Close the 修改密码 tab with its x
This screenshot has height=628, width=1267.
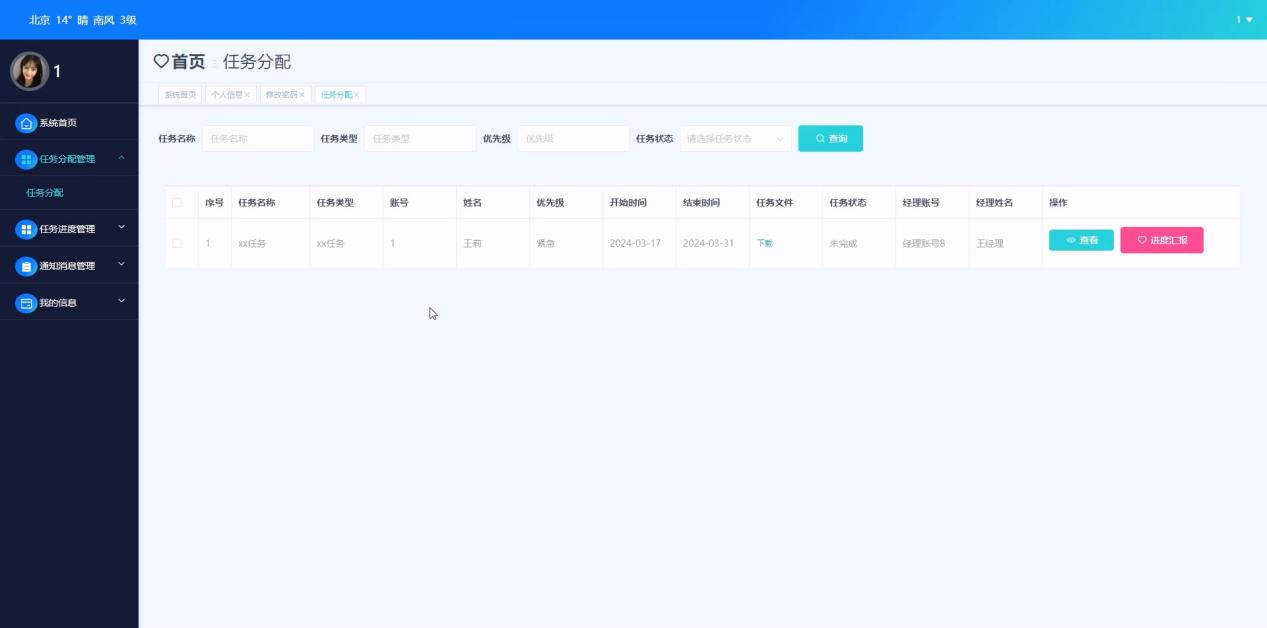(x=302, y=95)
